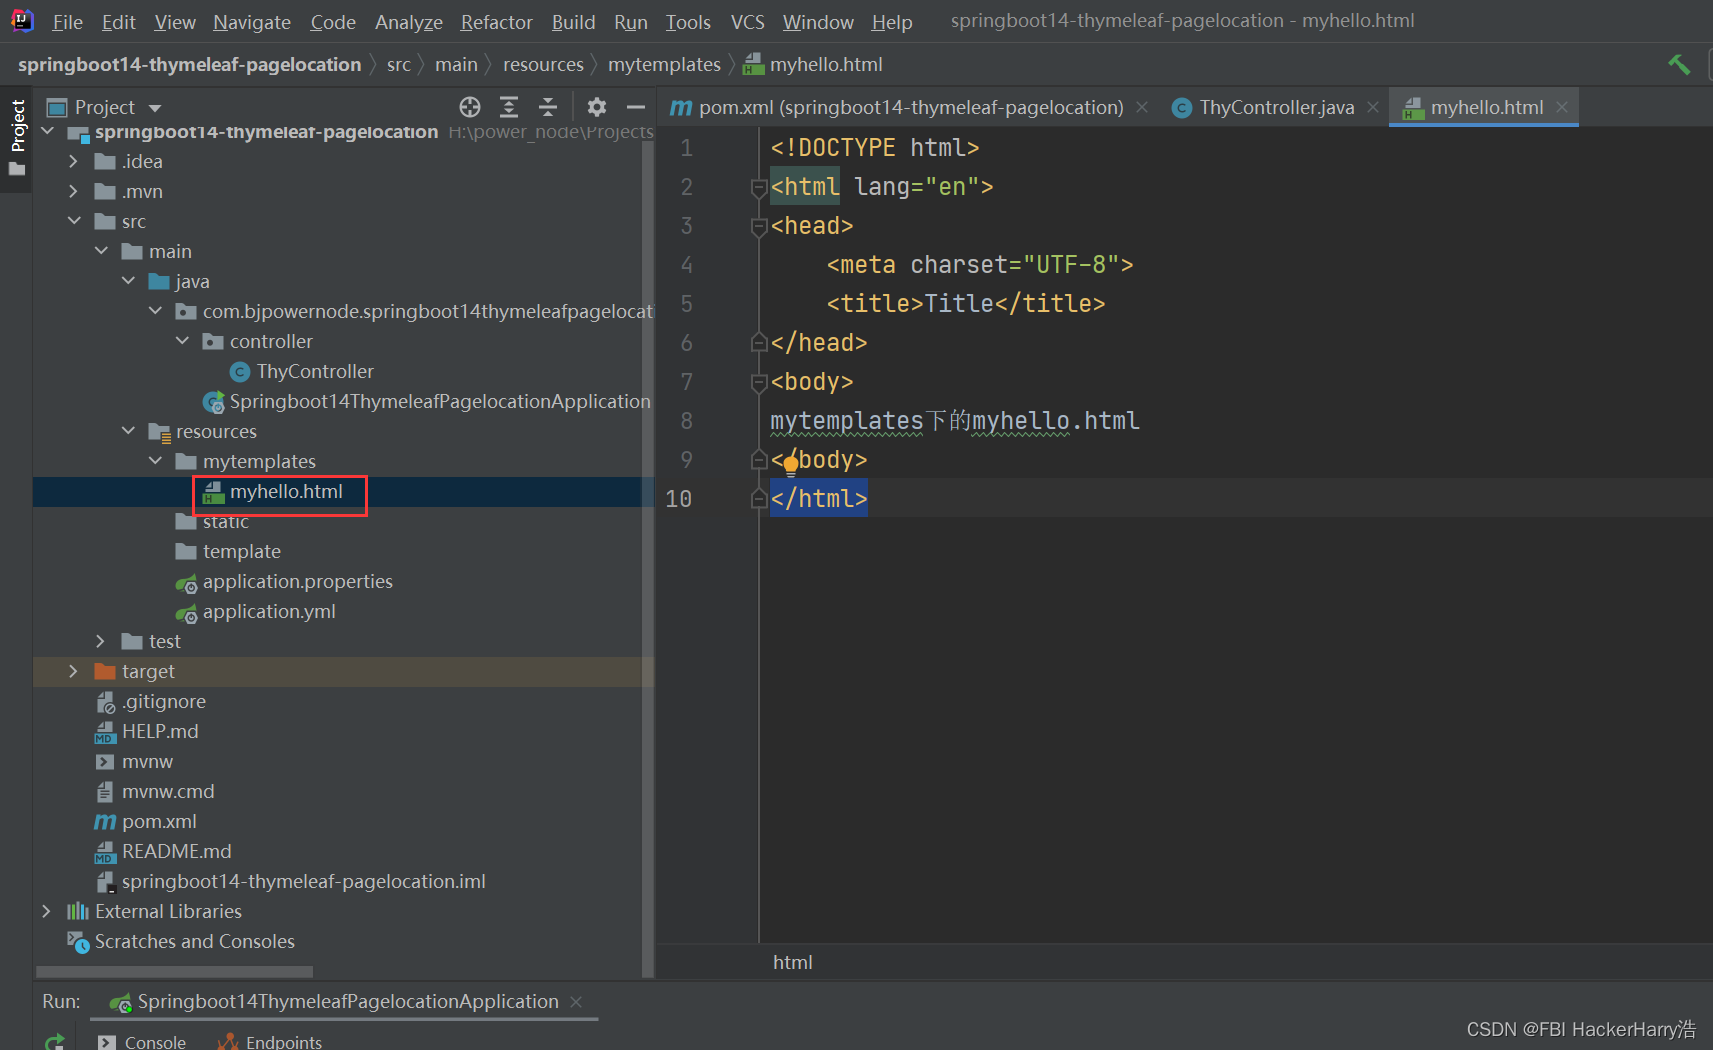
Task: Expand the .mvn folder
Action: point(73,191)
